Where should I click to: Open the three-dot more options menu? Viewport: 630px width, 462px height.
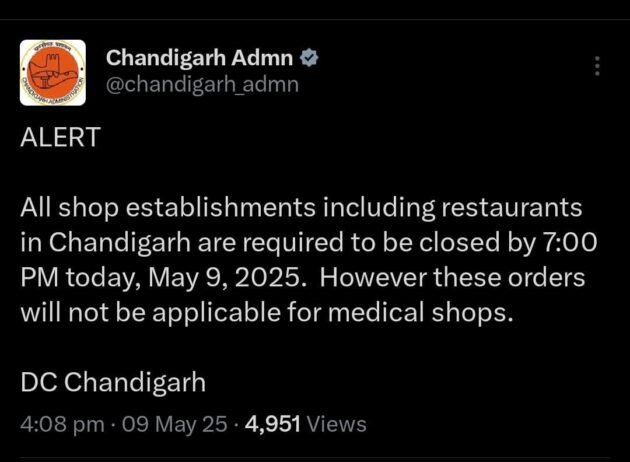(x=597, y=66)
